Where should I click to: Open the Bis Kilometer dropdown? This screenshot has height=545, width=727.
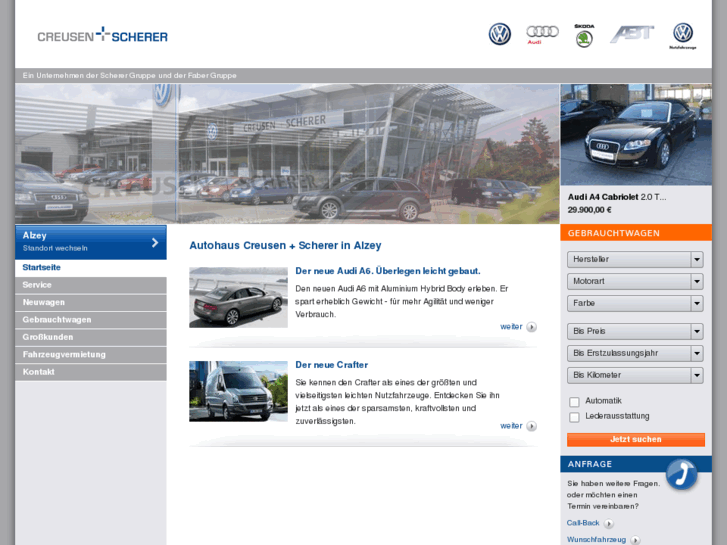pos(635,375)
